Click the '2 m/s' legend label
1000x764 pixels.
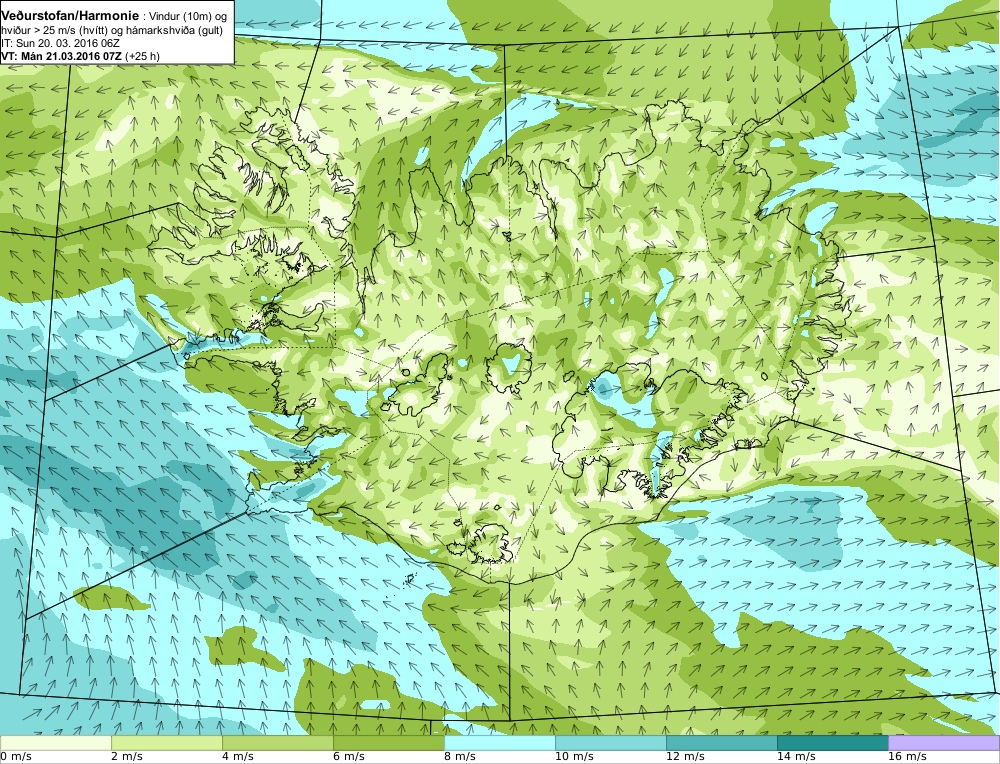pos(128,757)
